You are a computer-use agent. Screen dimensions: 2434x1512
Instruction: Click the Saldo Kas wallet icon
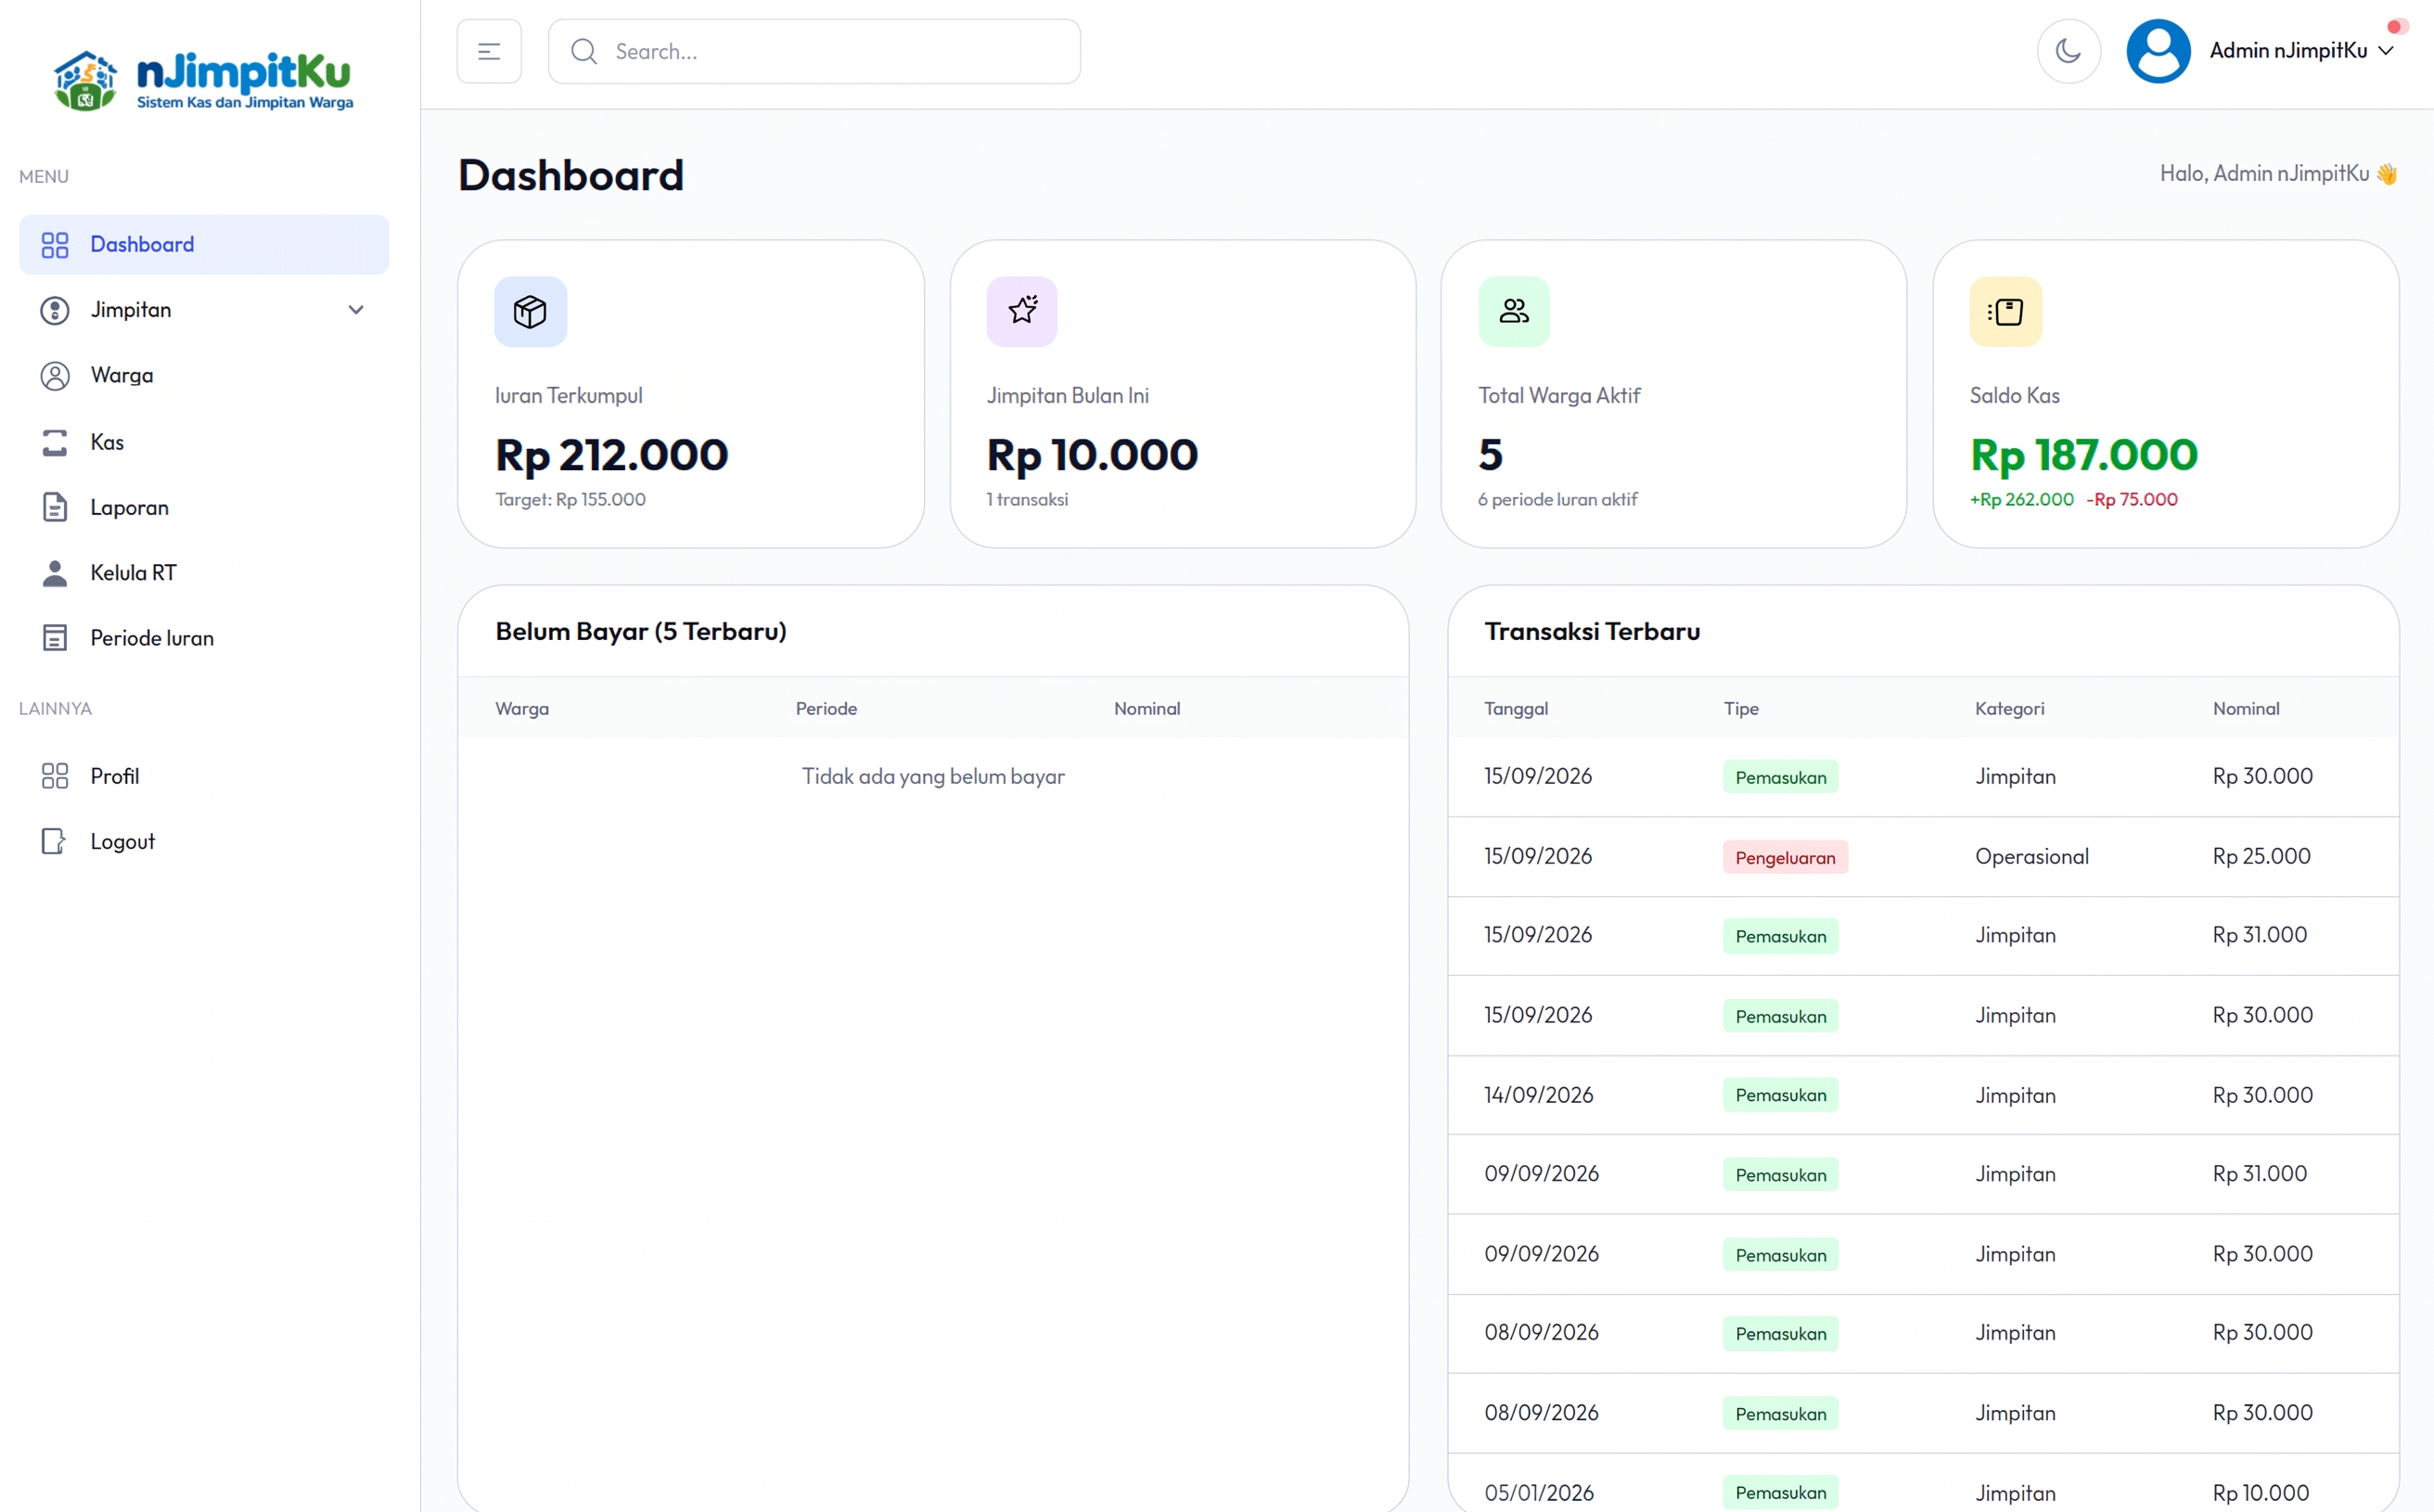tap(2005, 312)
